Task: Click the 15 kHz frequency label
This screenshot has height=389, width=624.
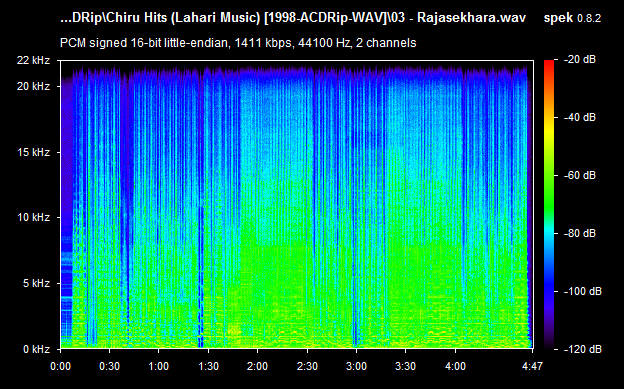Action: tap(33, 152)
